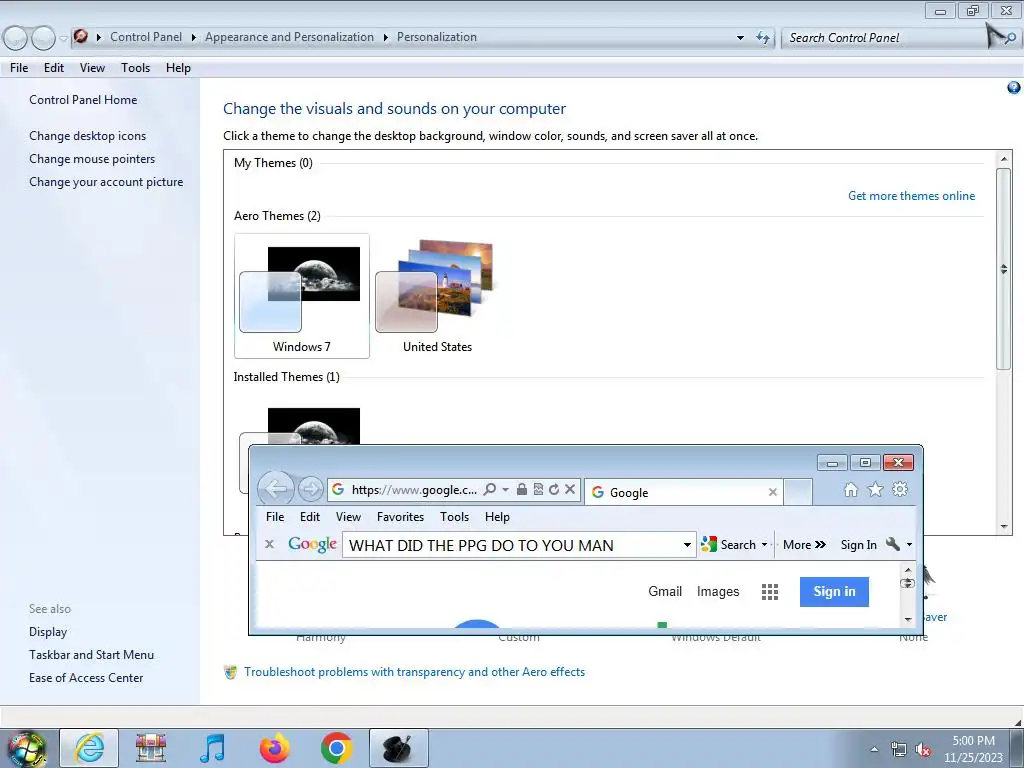The width and height of the screenshot is (1024, 768).
Task: Click Get more themes online link
Action: 911,196
